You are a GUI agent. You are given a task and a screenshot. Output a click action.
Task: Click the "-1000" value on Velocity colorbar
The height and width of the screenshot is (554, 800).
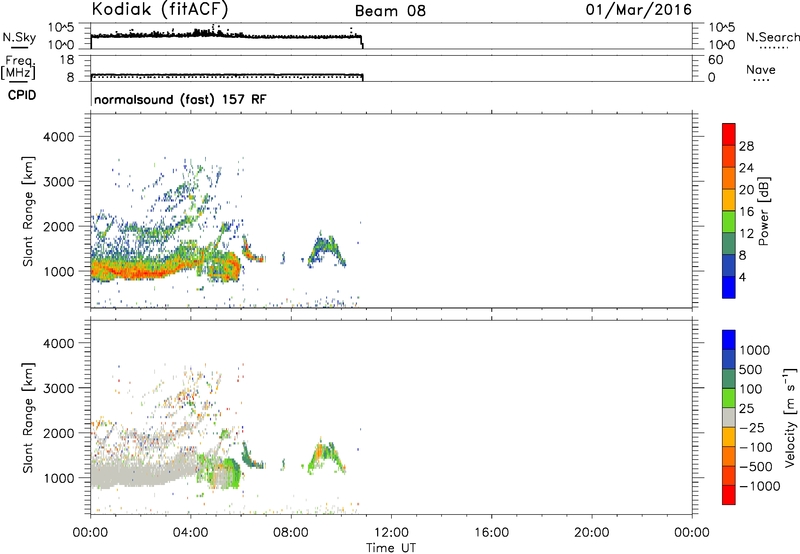[760, 486]
